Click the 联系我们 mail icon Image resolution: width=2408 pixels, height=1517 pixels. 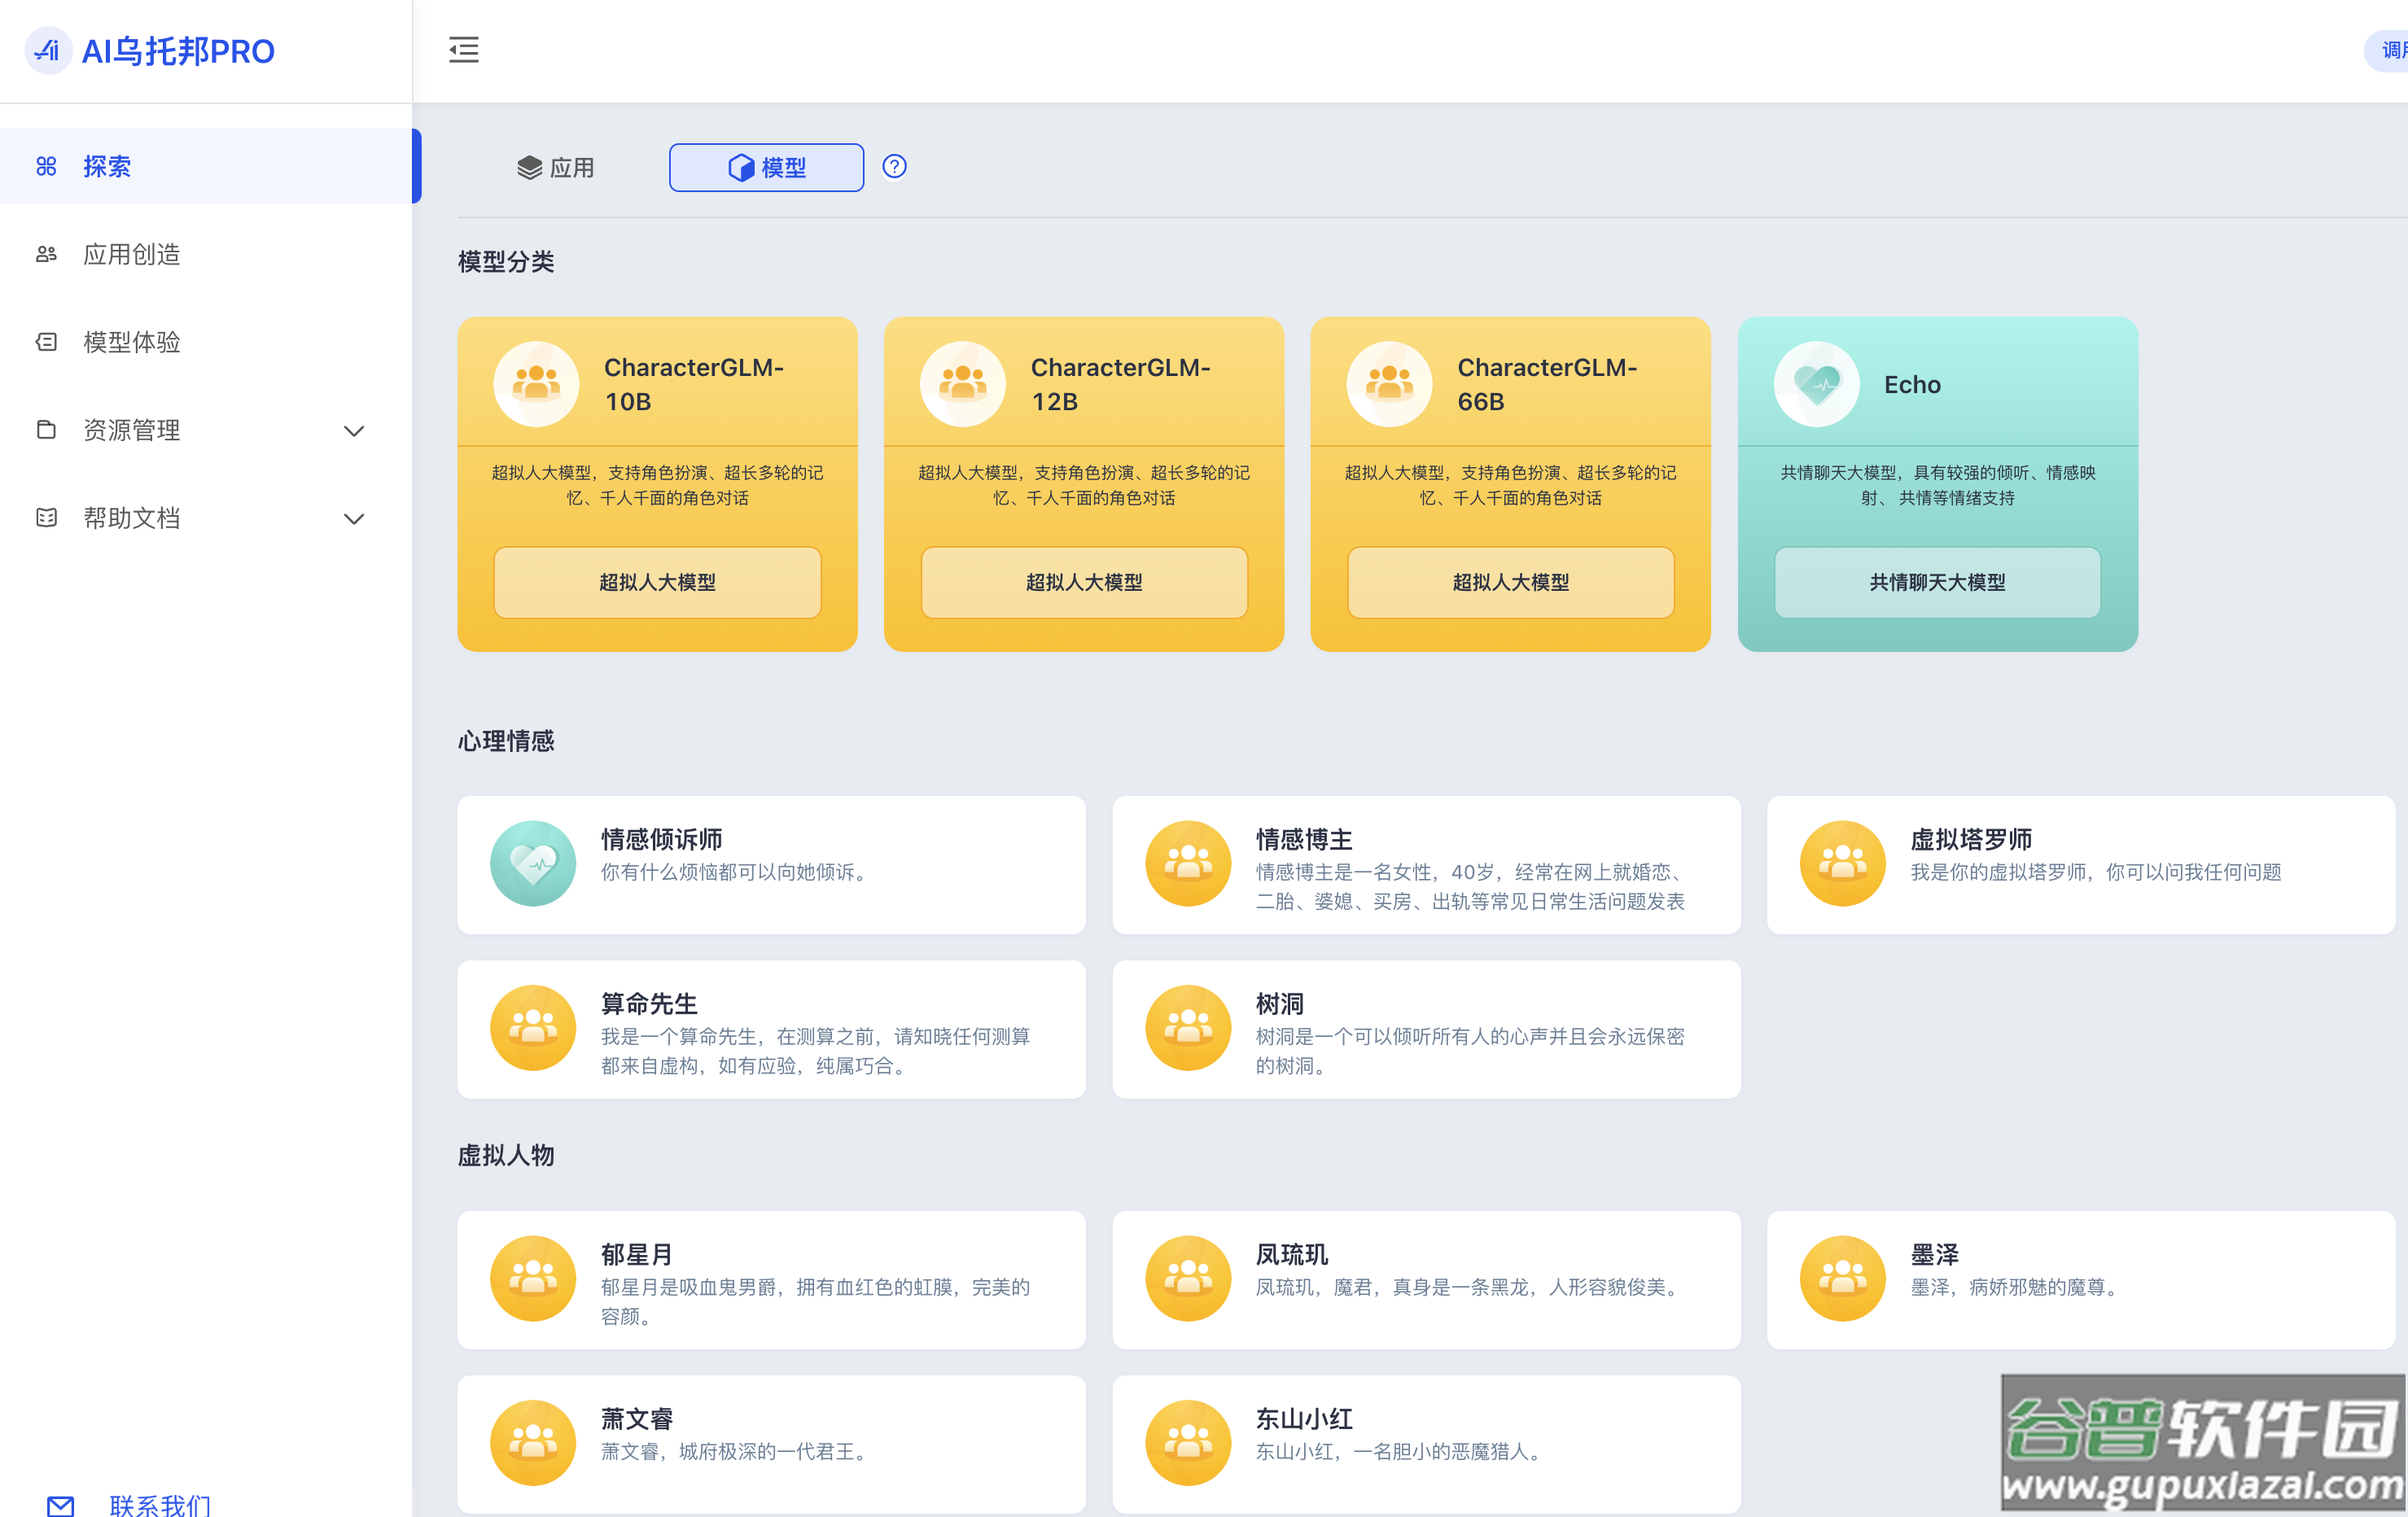[x=60, y=1504]
